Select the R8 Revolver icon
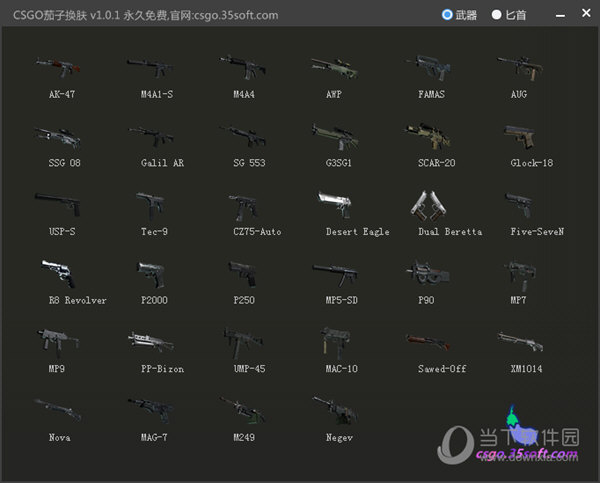The height and width of the screenshot is (483, 600). 58,273
